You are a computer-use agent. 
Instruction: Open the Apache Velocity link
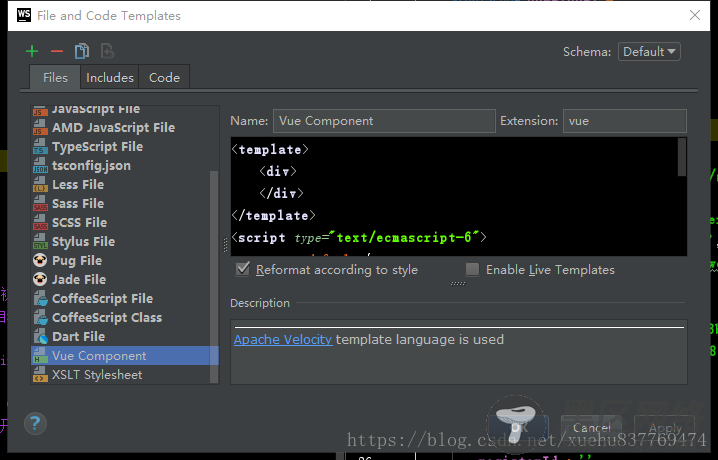click(x=283, y=340)
